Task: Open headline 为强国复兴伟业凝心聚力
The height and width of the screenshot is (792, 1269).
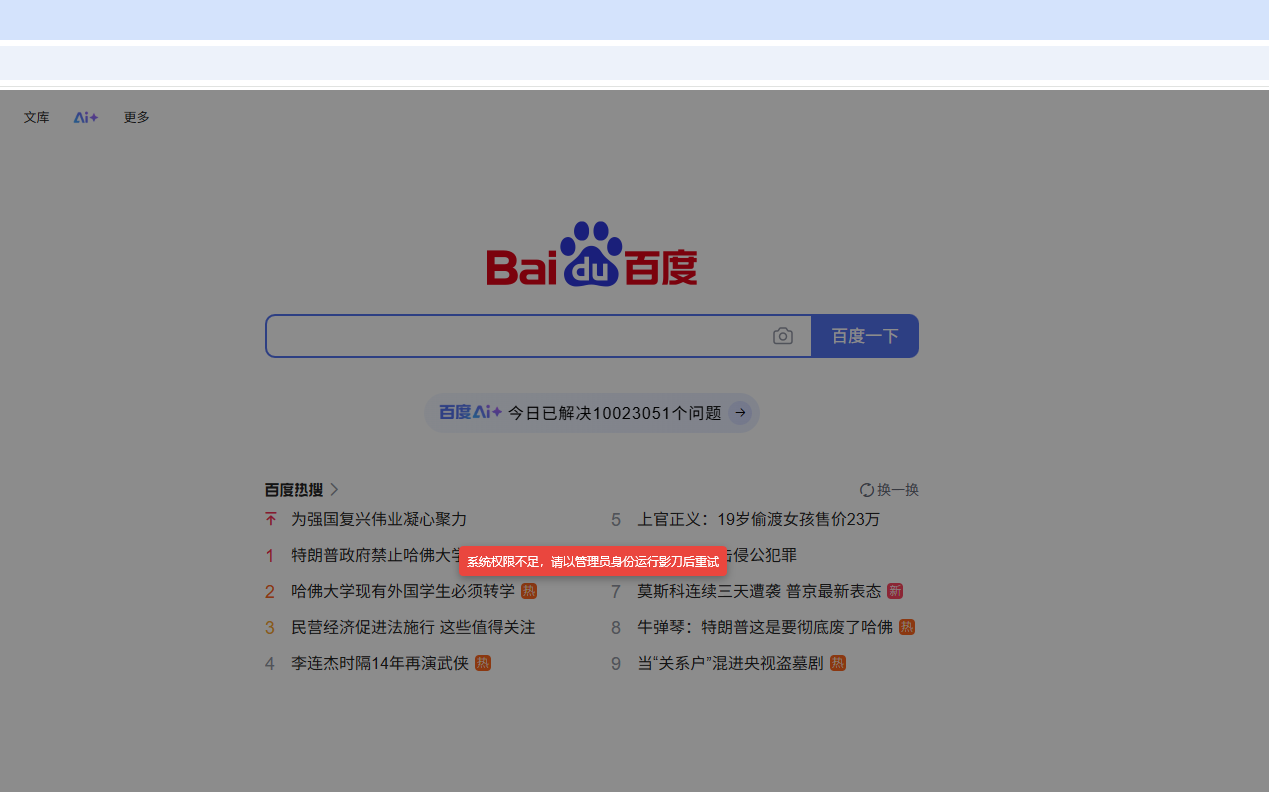Action: [x=379, y=519]
